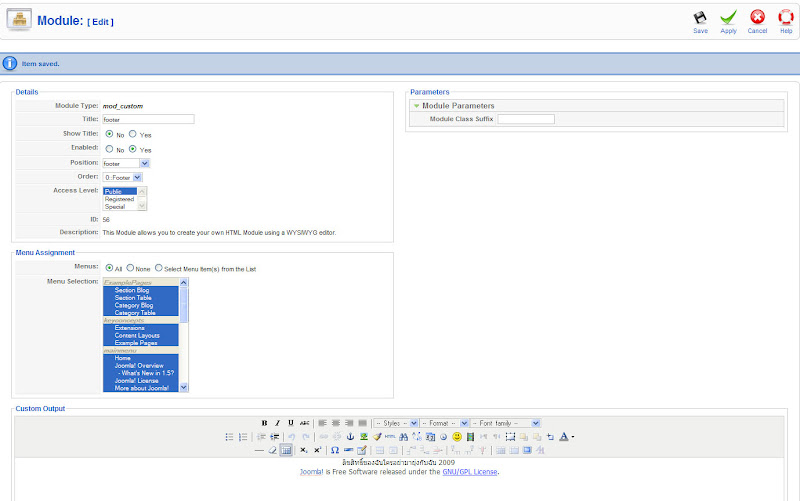Select the All menus radio option
Image resolution: width=800 pixels, height=501 pixels.
pos(109,268)
